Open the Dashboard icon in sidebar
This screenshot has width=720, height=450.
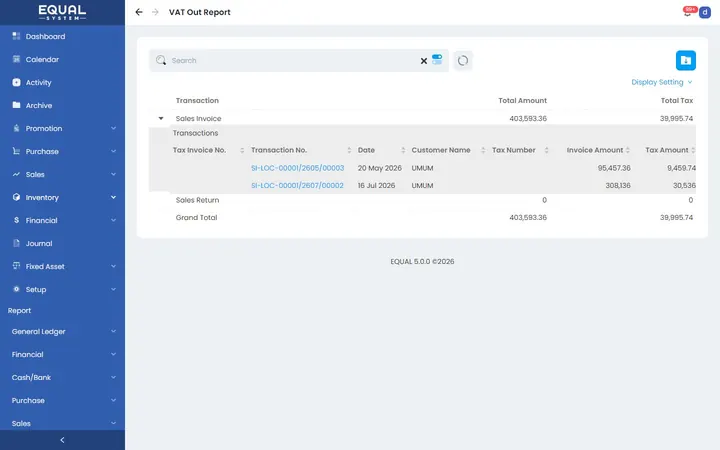click(x=17, y=36)
